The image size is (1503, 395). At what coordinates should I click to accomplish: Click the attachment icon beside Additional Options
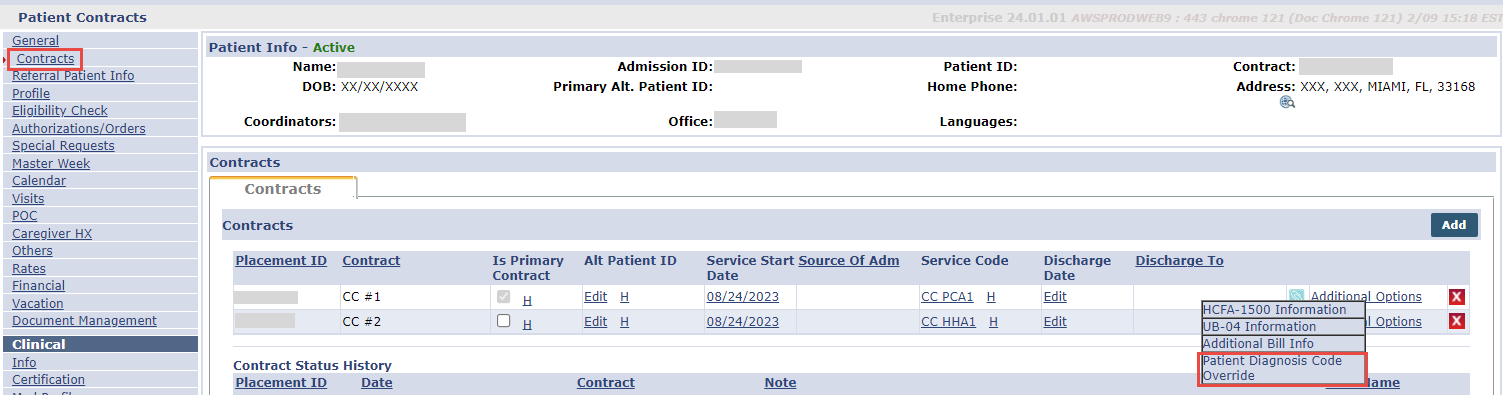[x=1297, y=296]
